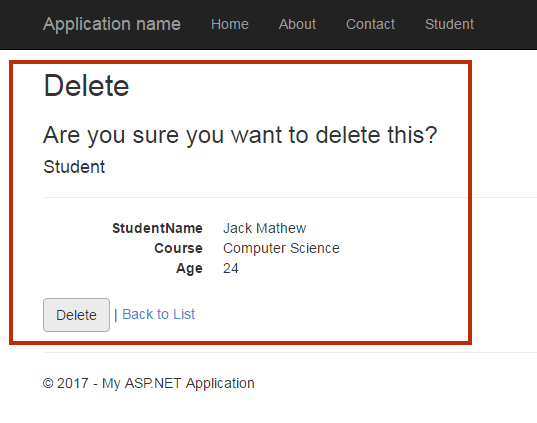Image resolution: width=537 pixels, height=423 pixels.
Task: Select the Contact navbar item
Action: (370, 24)
